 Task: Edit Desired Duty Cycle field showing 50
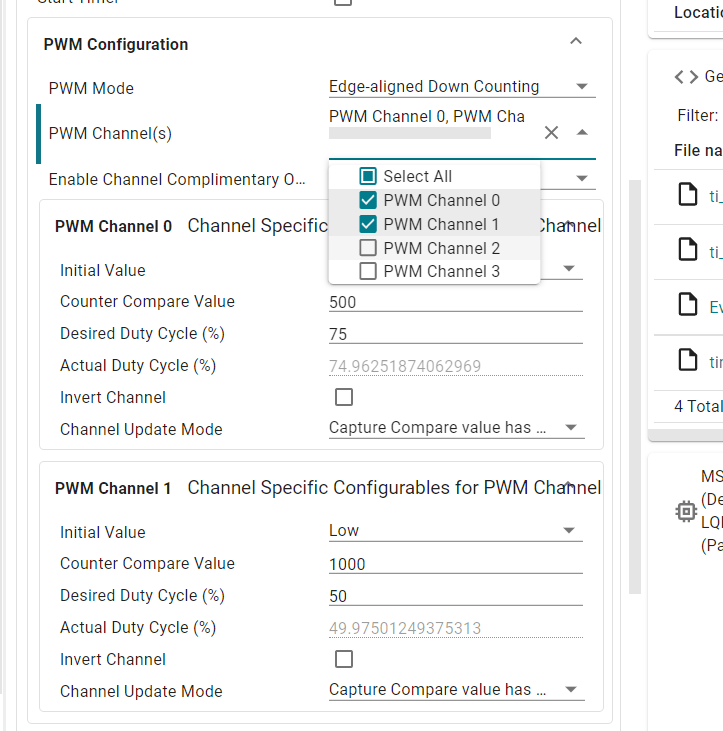[x=455, y=596]
